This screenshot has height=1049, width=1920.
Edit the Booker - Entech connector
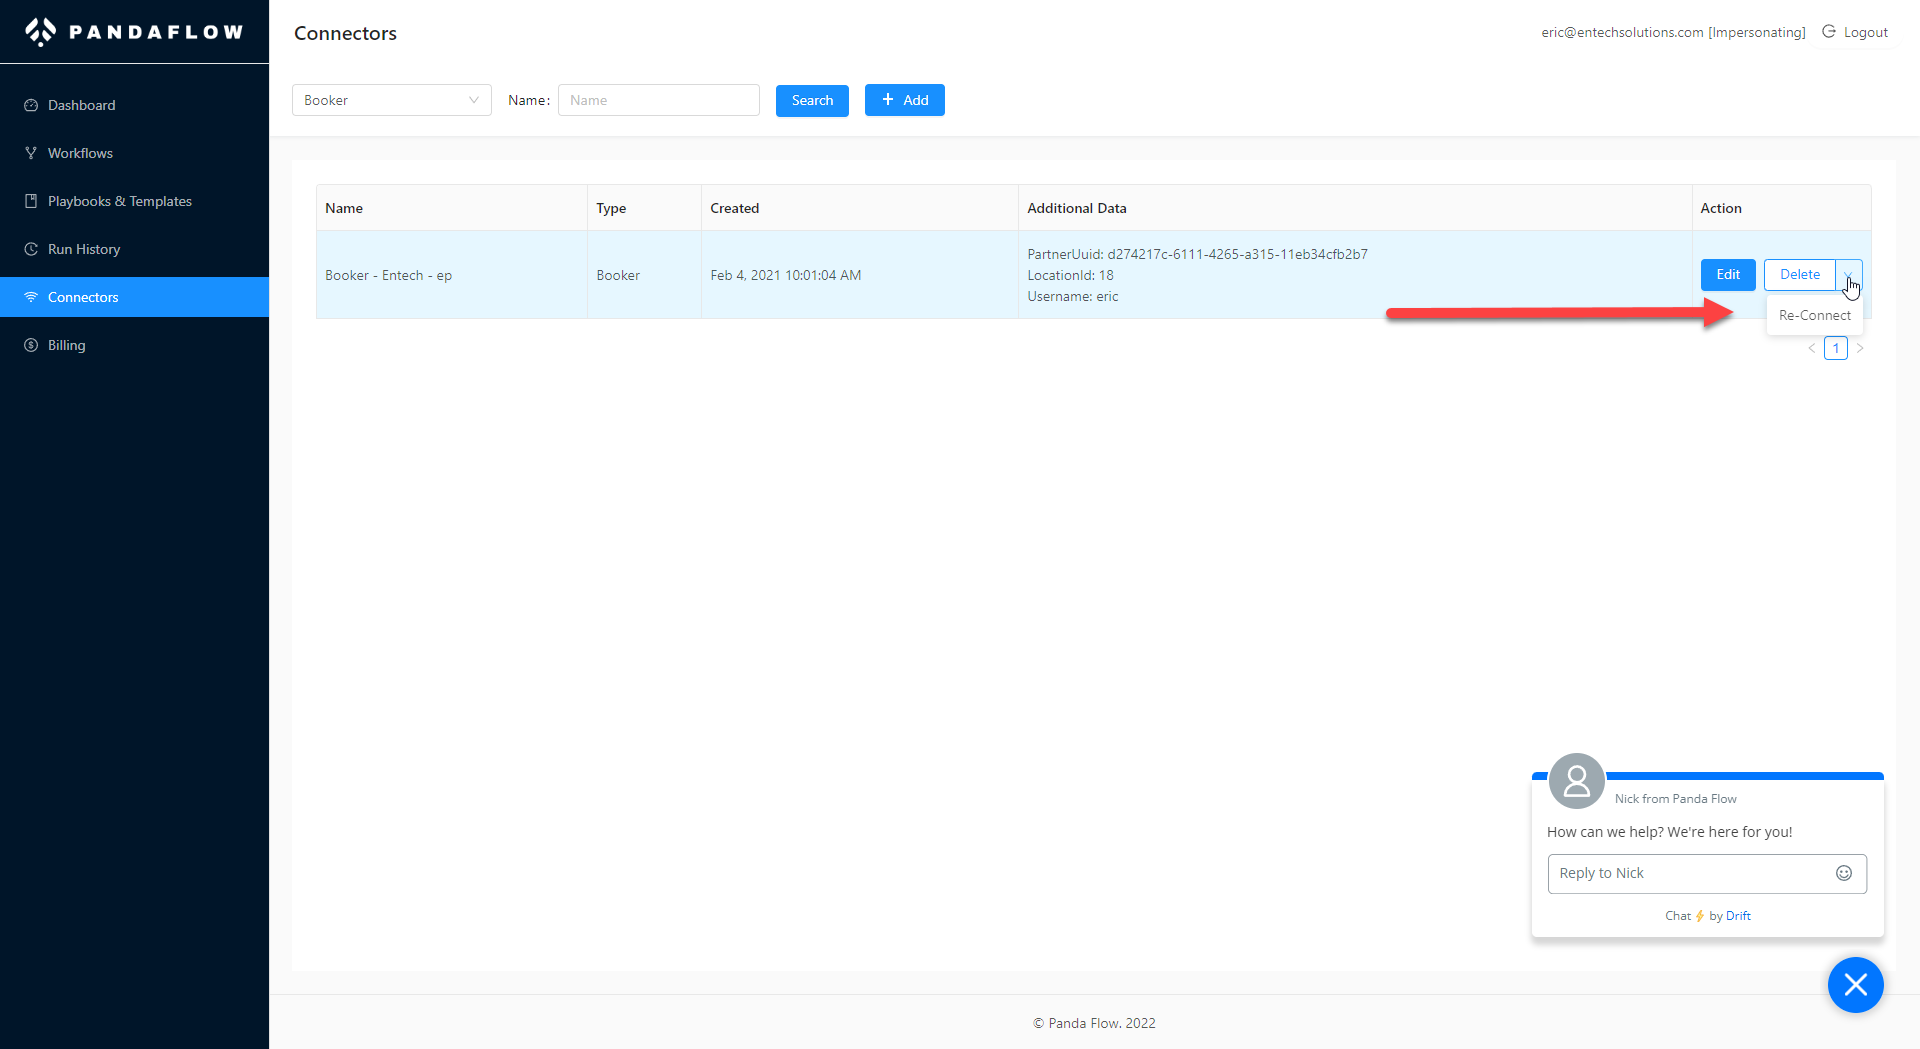coord(1728,275)
